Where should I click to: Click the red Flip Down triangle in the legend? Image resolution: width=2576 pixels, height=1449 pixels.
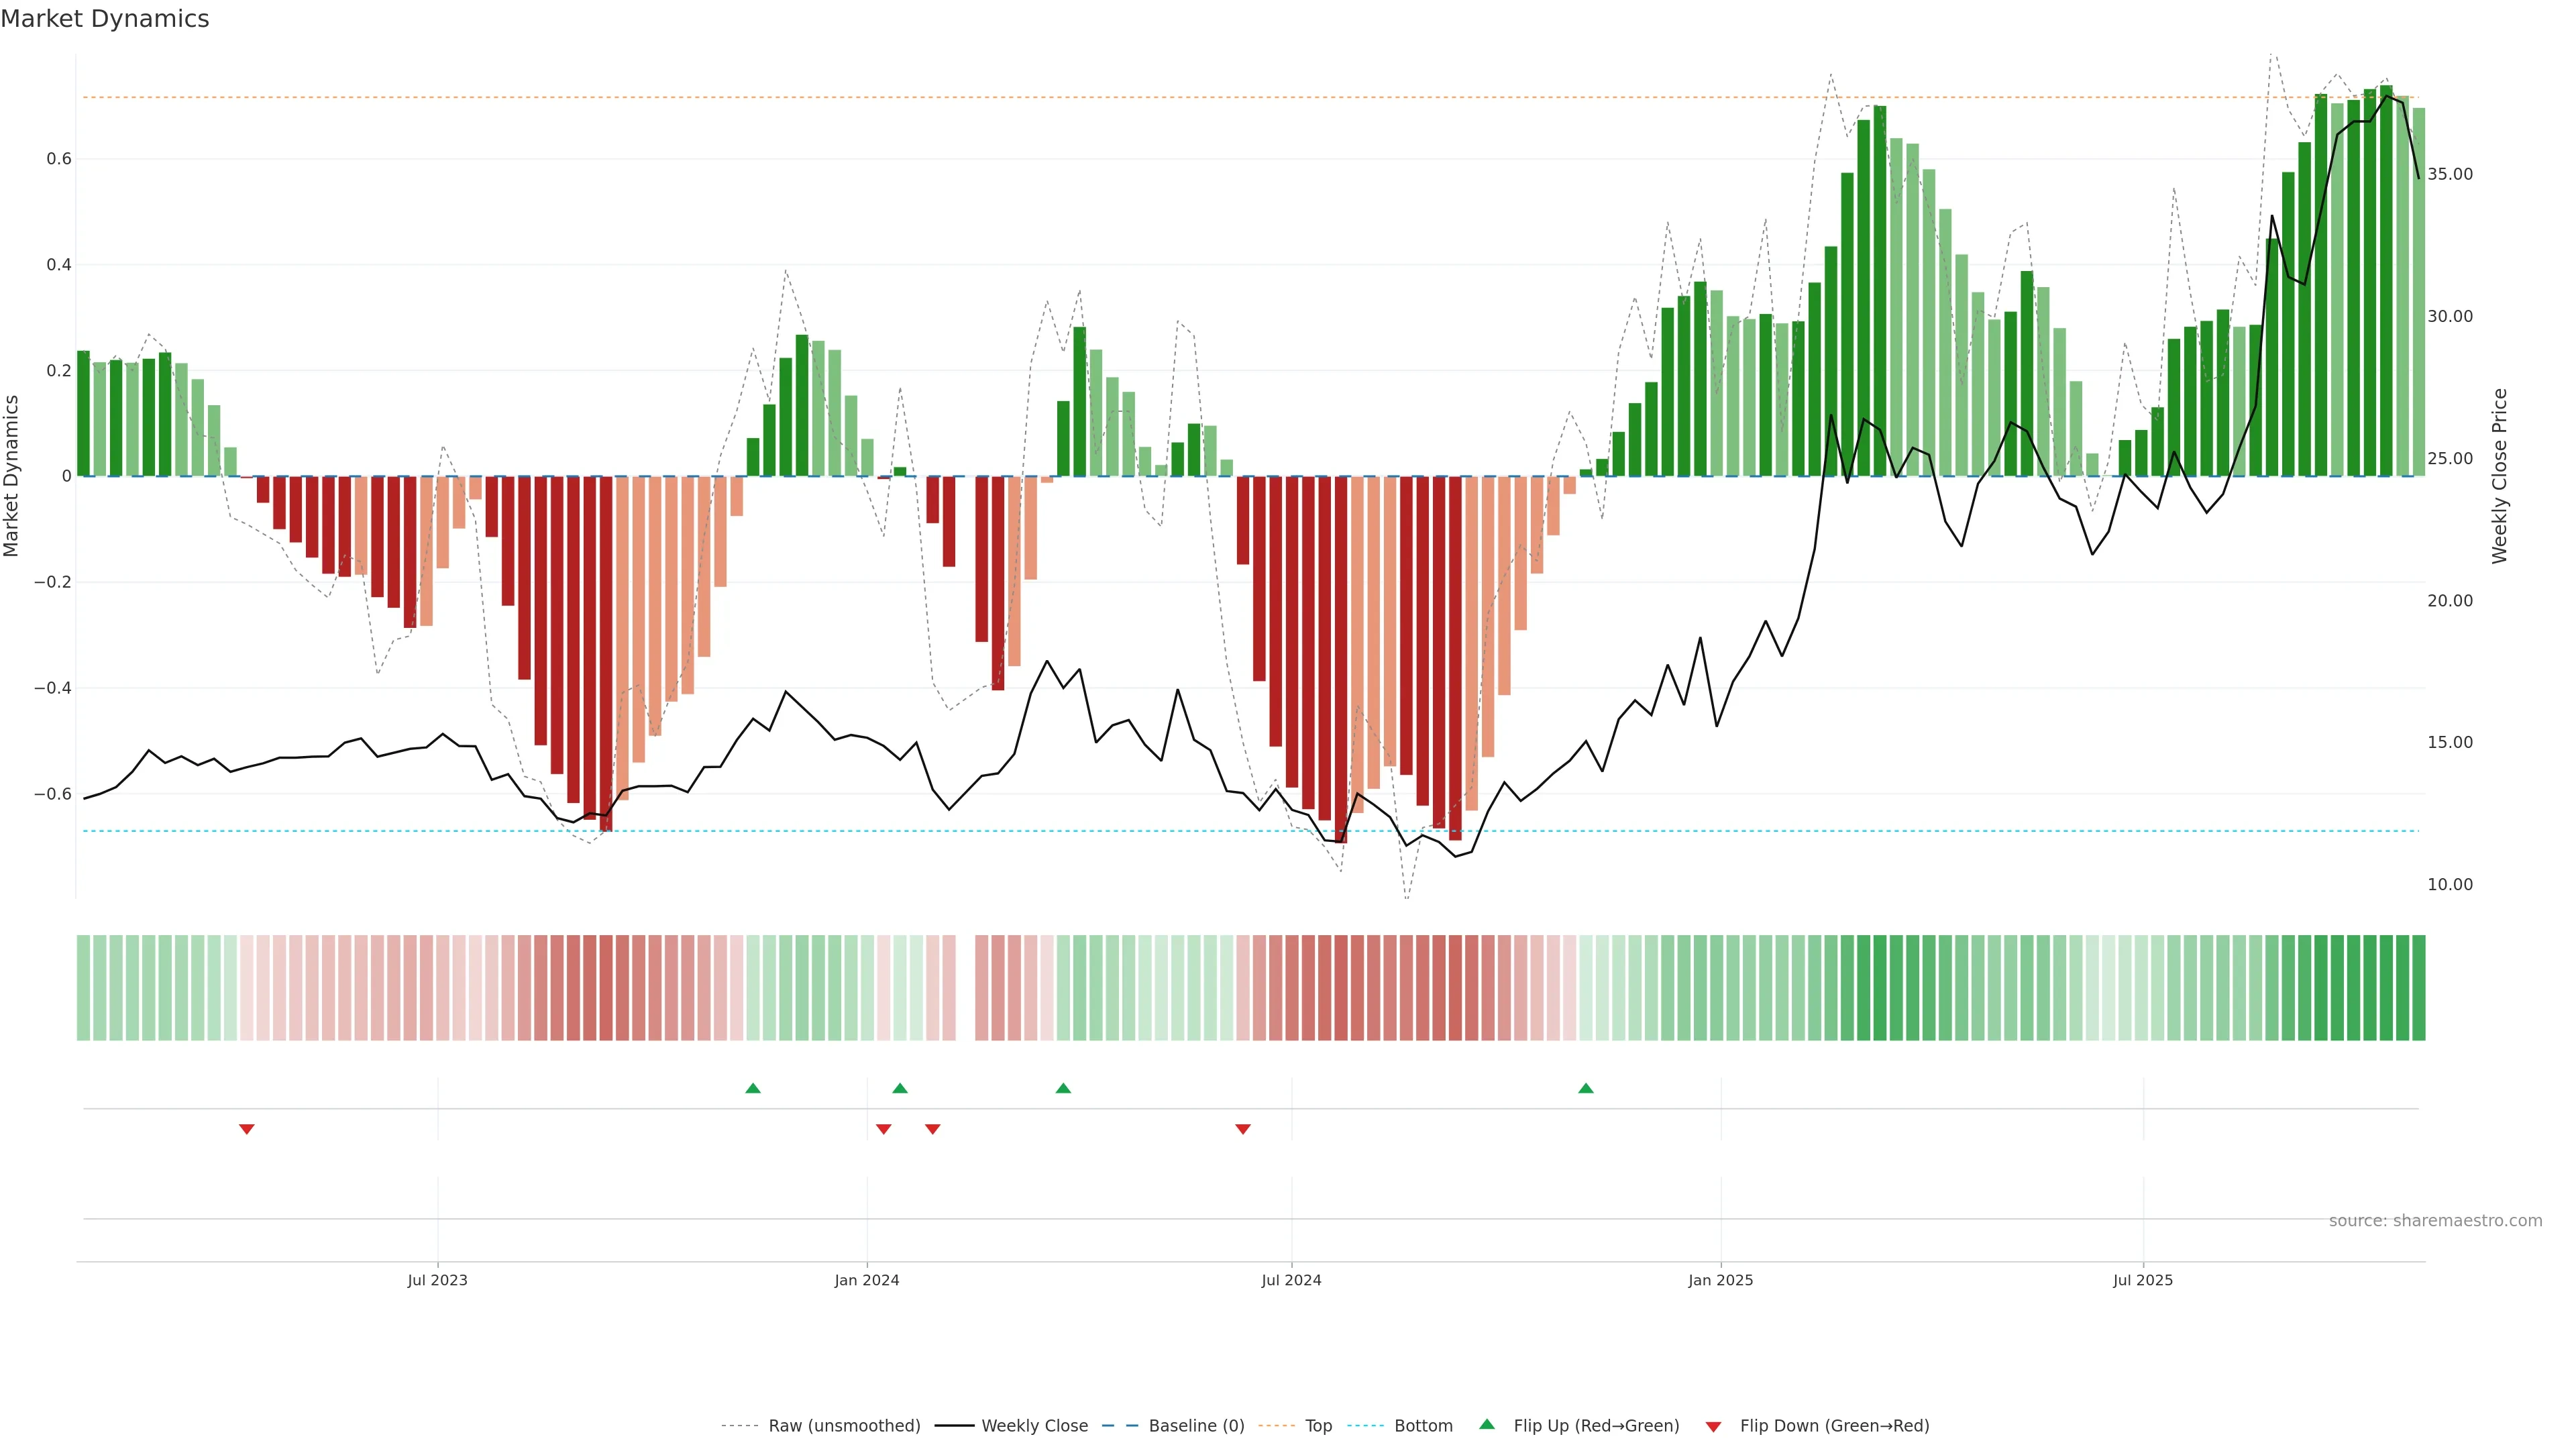point(1713,1426)
